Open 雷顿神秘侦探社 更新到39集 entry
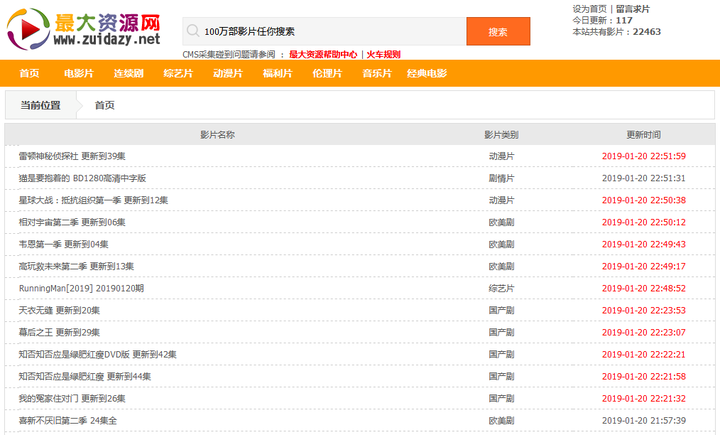Screen dimensions: 720x435 (72, 156)
